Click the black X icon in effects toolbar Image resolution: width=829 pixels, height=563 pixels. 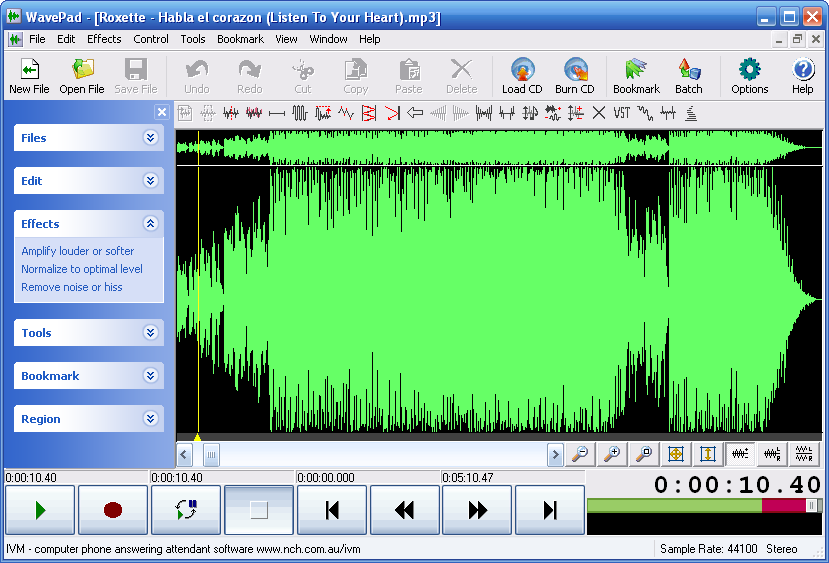tap(598, 113)
